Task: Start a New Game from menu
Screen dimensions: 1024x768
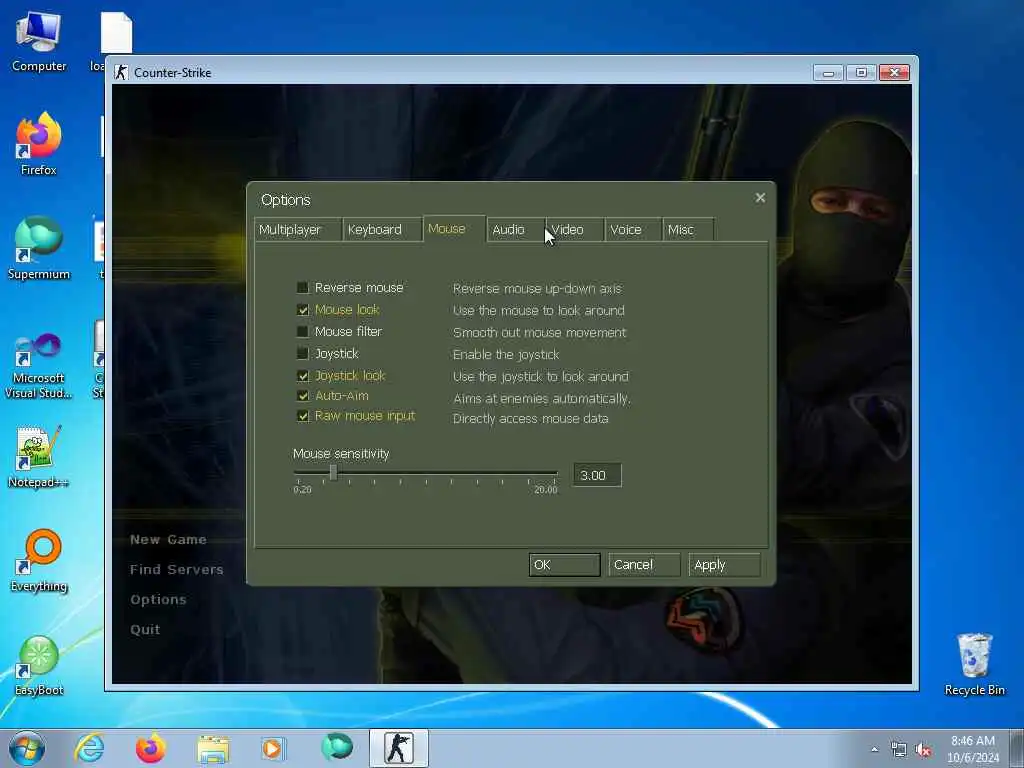Action: point(168,539)
